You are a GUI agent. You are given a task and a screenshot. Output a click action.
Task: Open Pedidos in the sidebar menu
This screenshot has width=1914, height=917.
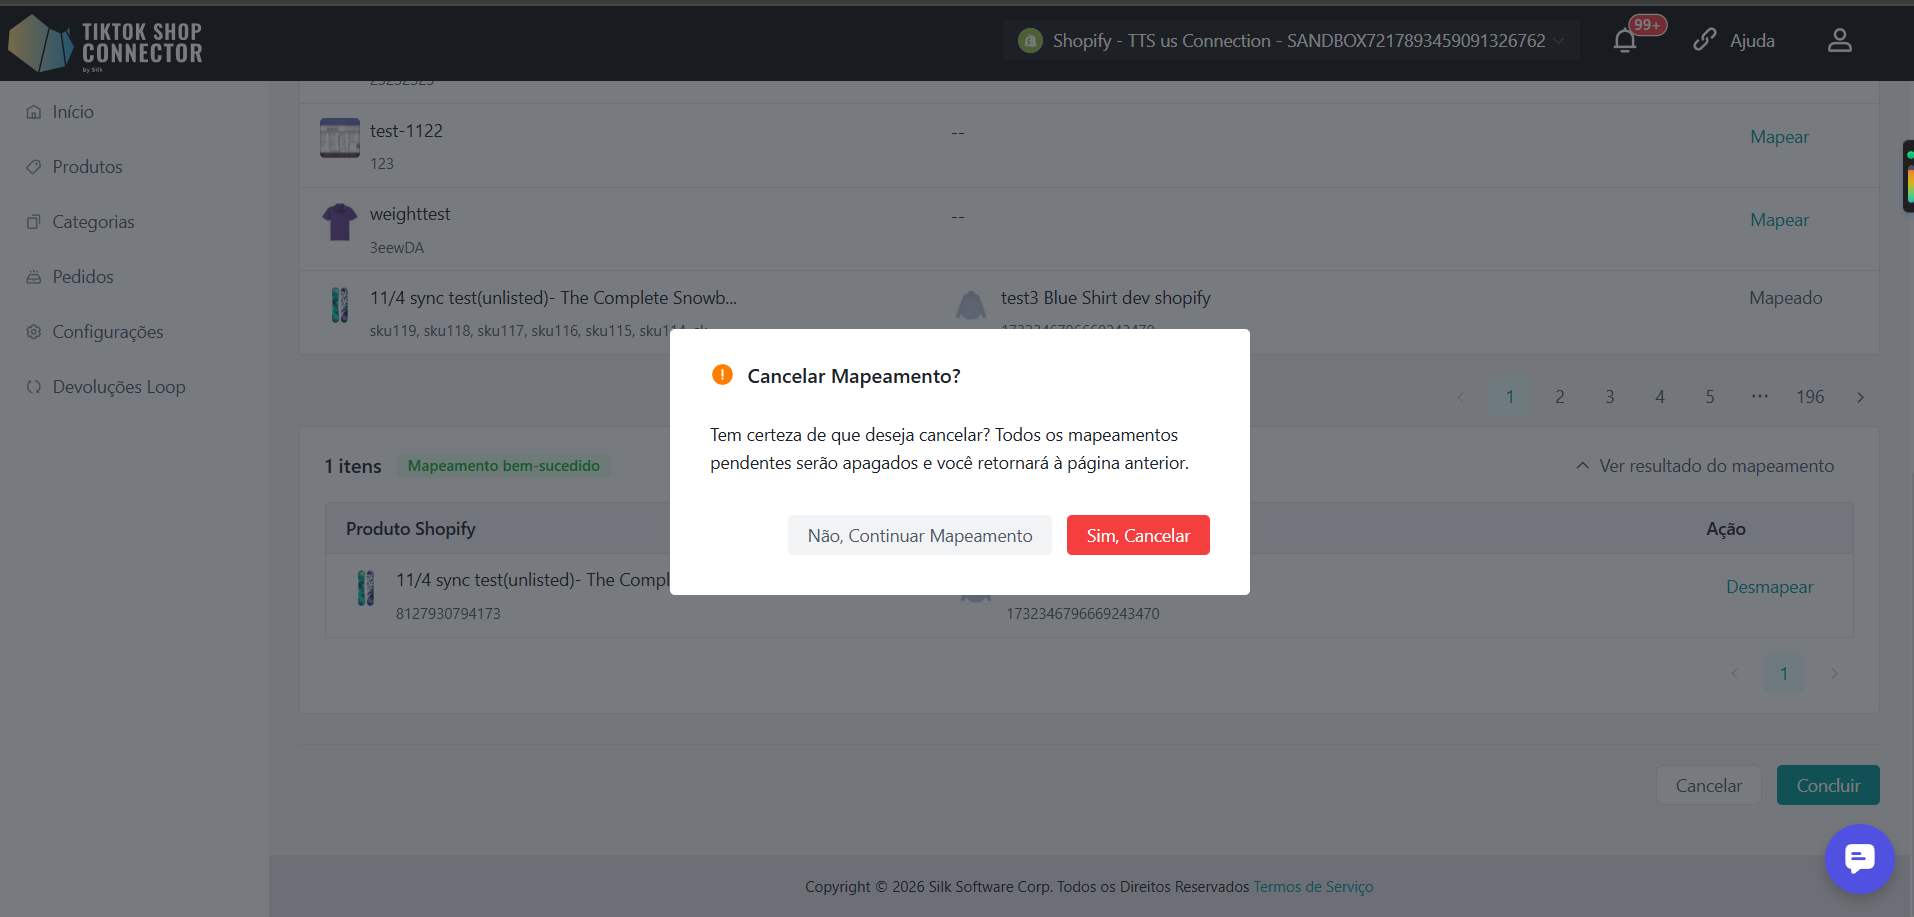[x=83, y=277]
